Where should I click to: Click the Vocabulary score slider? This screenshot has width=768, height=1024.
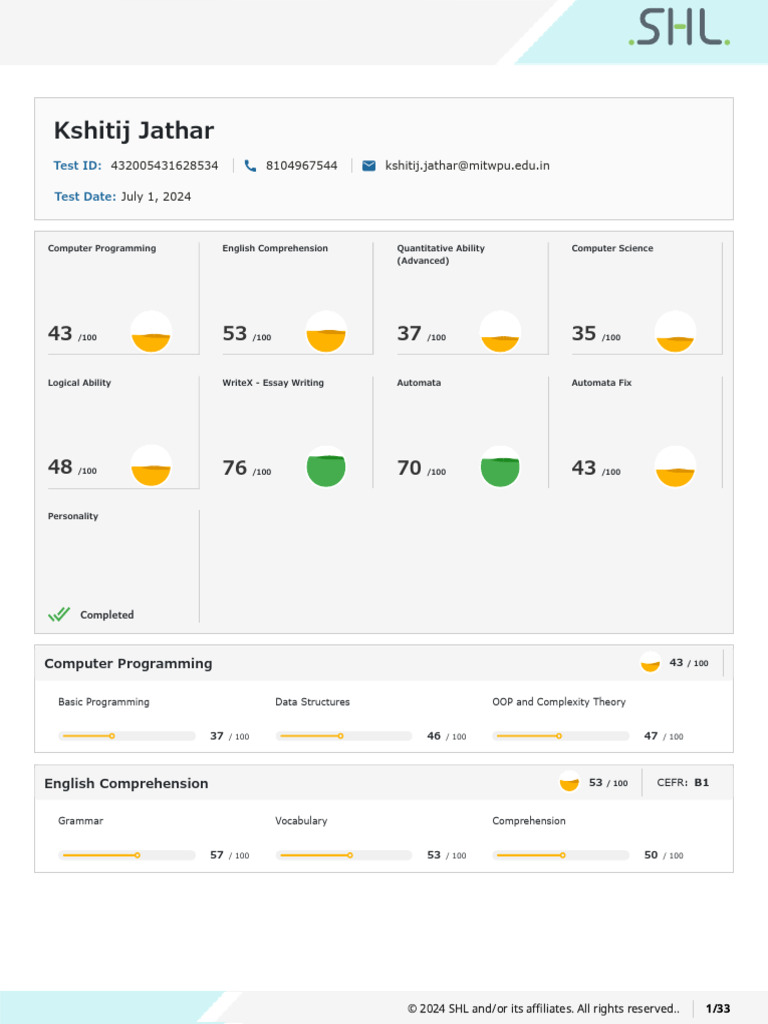pos(344,855)
